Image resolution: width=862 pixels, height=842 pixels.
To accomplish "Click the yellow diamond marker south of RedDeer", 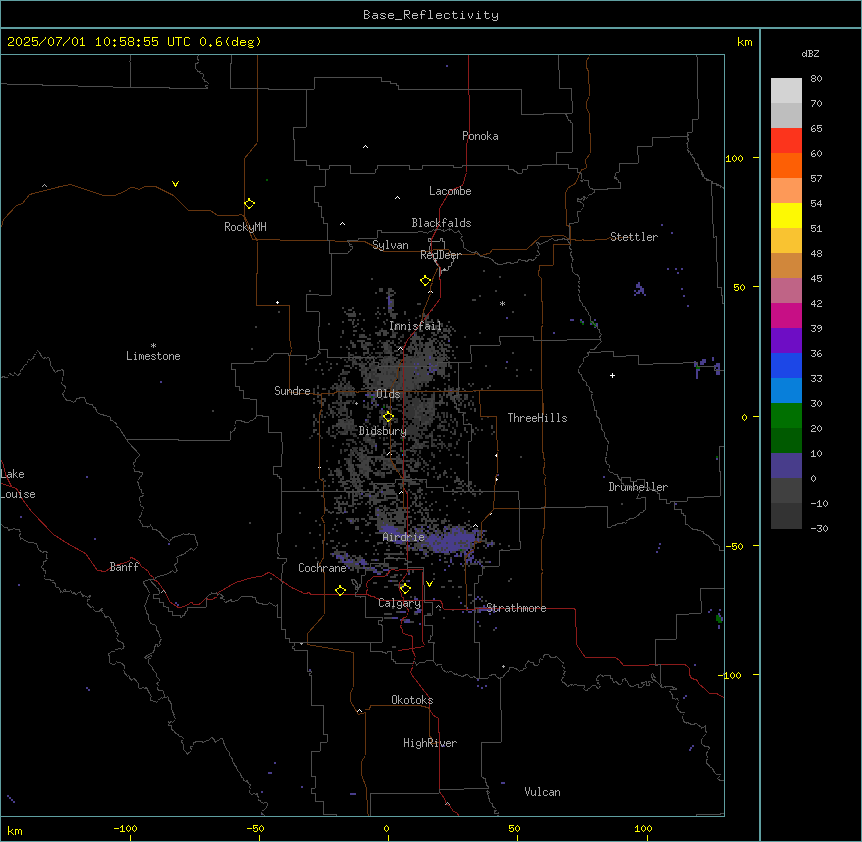I will click(425, 281).
